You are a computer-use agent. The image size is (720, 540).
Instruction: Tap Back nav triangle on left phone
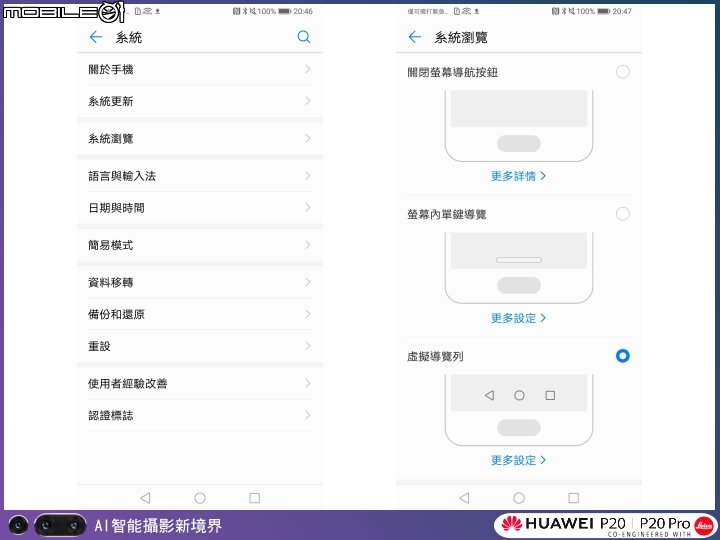(x=145, y=498)
